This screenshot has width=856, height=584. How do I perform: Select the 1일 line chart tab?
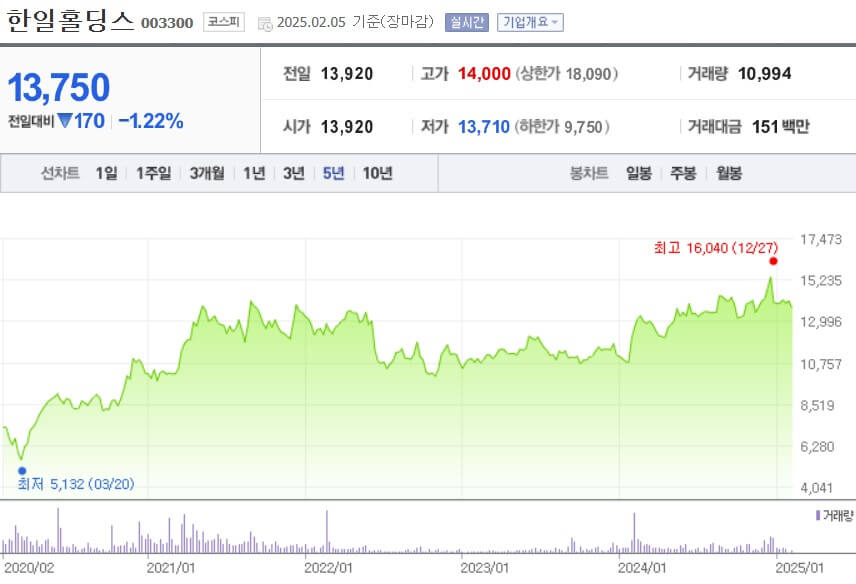106,174
